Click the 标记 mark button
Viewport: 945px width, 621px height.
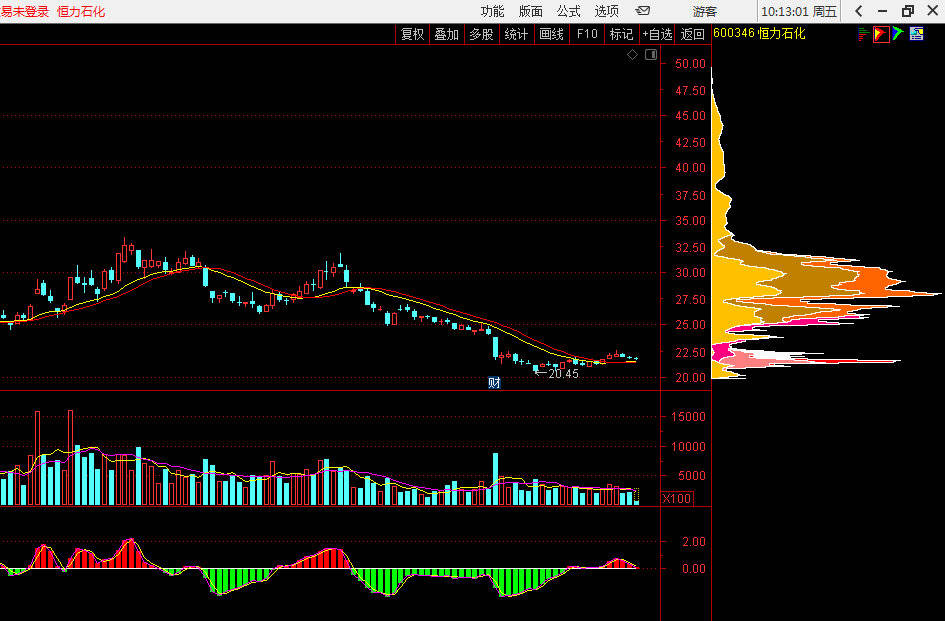click(x=621, y=34)
